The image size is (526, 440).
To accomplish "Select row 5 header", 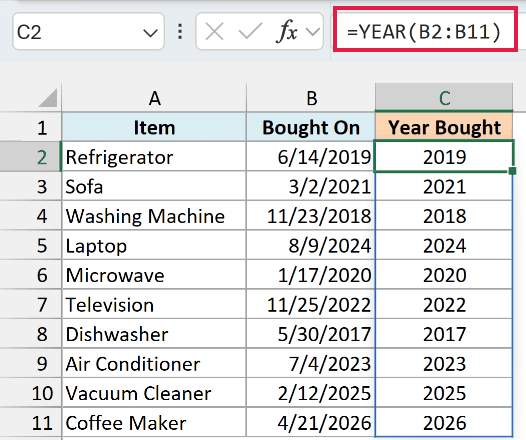I will (31, 245).
